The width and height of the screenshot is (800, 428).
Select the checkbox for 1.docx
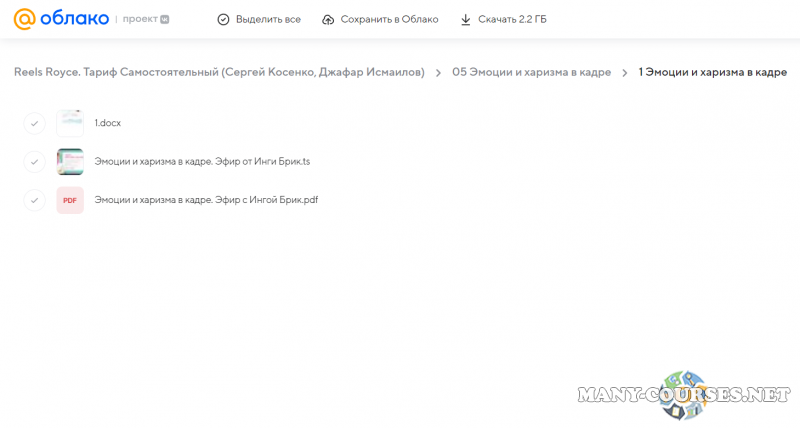click(34, 123)
